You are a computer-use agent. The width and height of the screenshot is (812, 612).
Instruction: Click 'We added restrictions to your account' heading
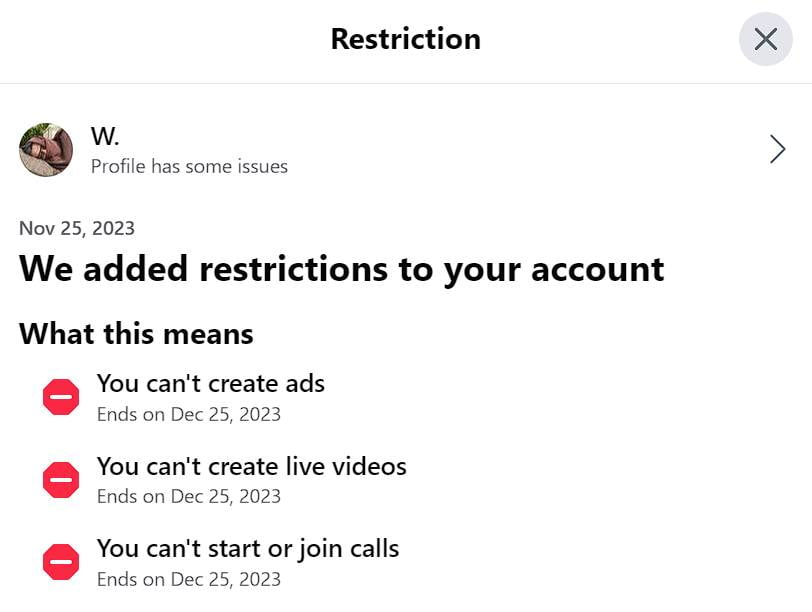[341, 269]
